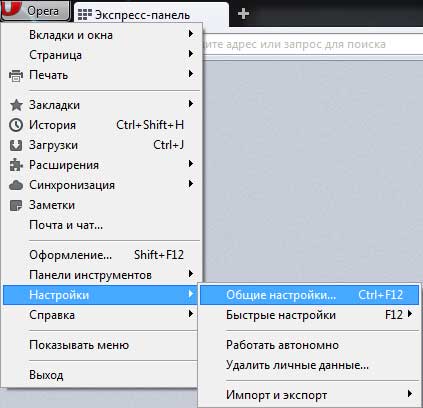The image size is (423, 408).
Task: Expand the Справка submenu arrow
Action: coord(191,314)
